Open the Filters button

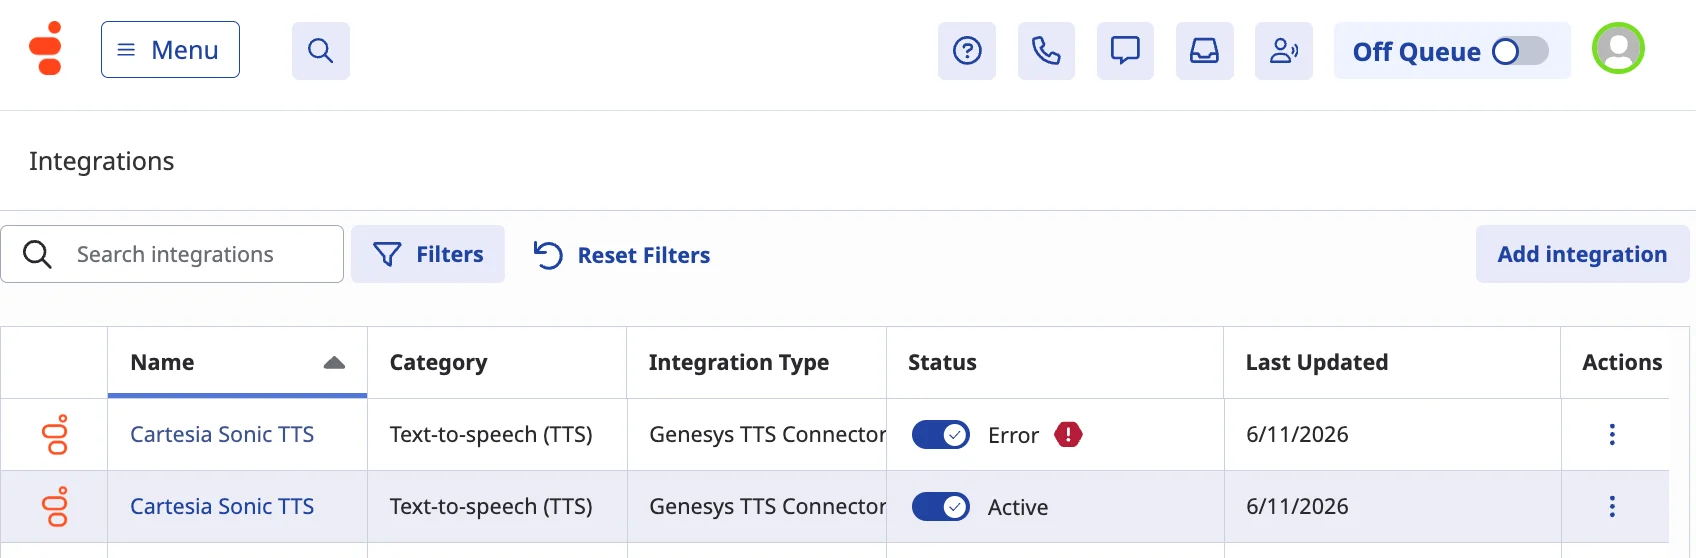428,254
